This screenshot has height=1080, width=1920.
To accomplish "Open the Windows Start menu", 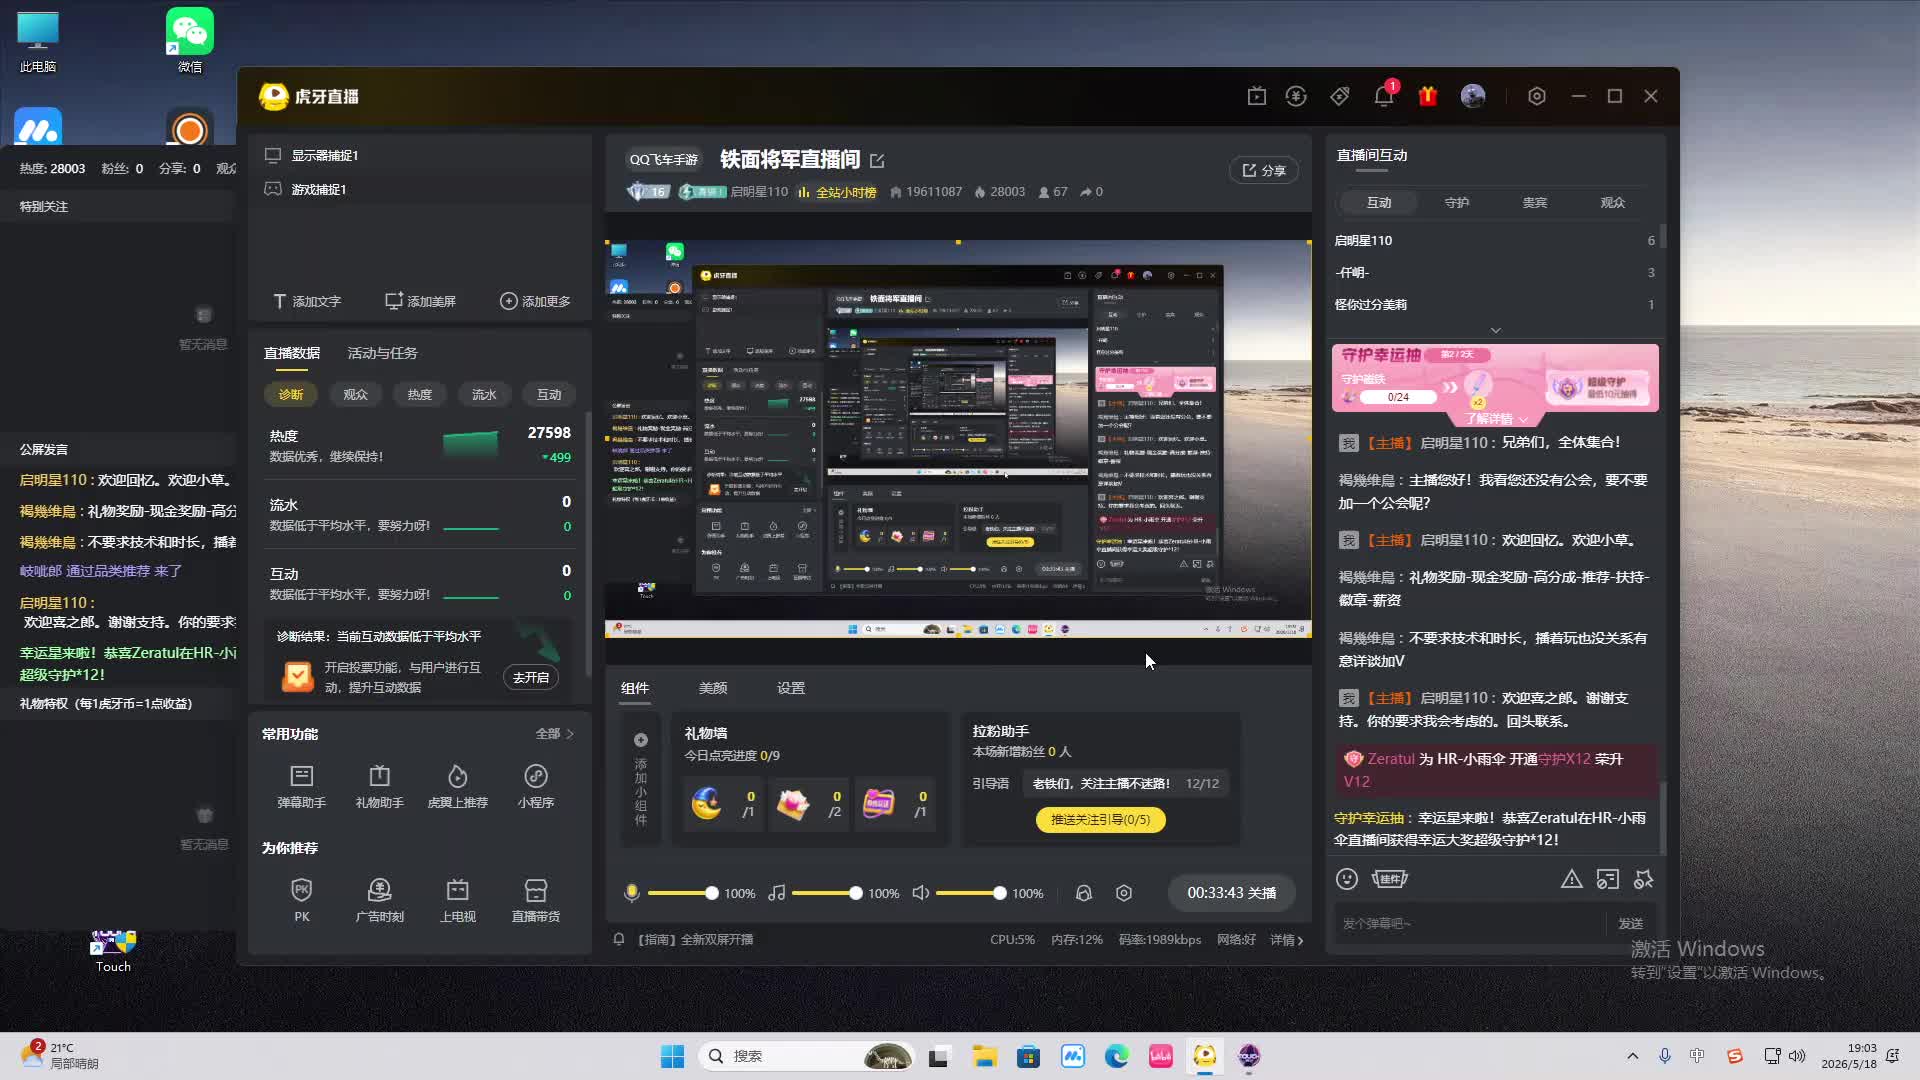I will click(x=673, y=1056).
